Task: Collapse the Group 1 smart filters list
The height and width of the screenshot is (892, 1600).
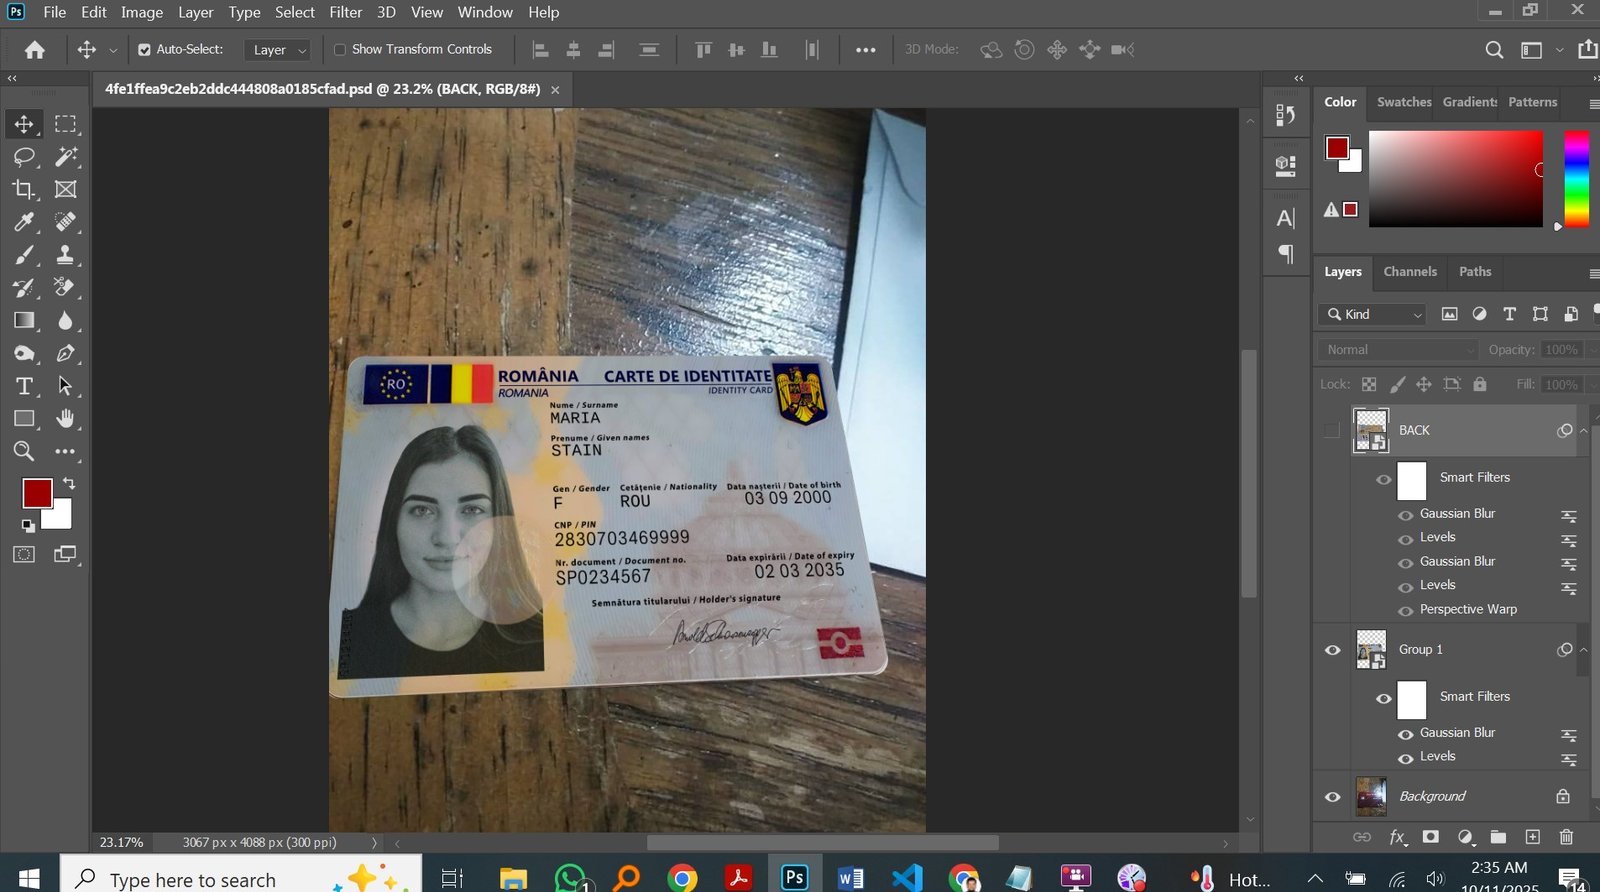Action: tap(1583, 650)
